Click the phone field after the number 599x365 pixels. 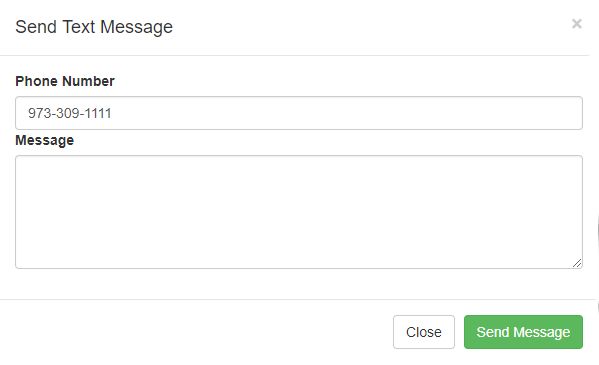(x=344, y=113)
